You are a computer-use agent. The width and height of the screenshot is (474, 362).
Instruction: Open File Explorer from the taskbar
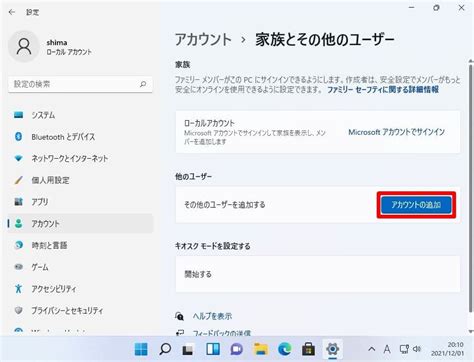coord(261,349)
